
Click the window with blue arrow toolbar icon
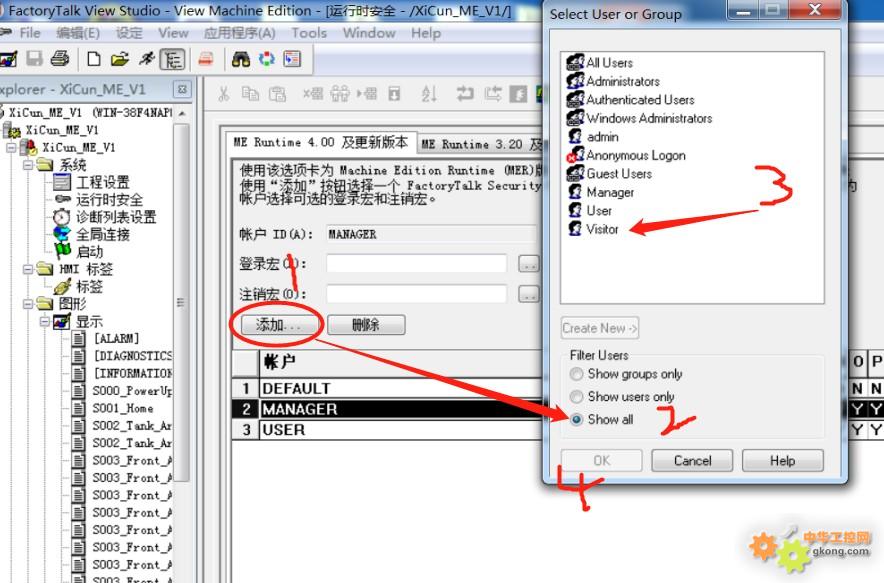pos(292,59)
